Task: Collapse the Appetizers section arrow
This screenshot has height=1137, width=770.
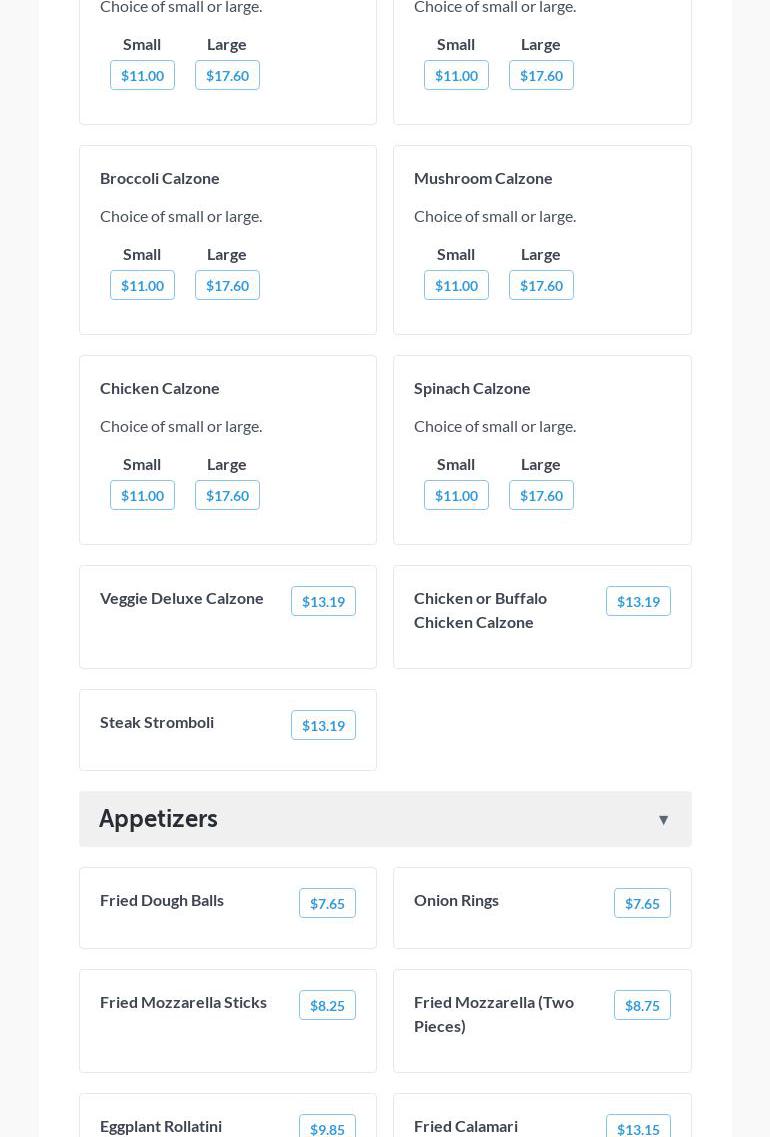Action: coord(663,820)
